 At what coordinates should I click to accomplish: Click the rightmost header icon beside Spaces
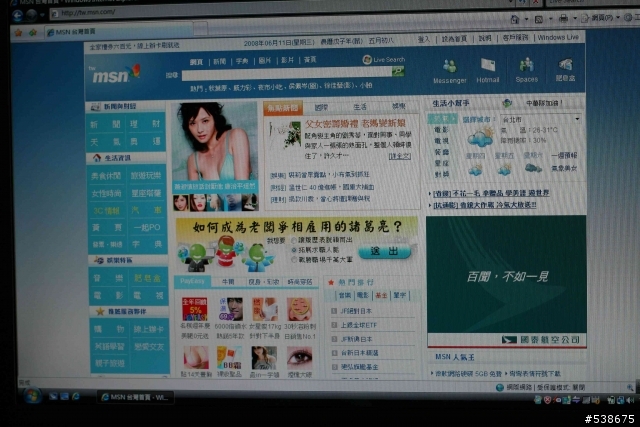click(x=565, y=64)
